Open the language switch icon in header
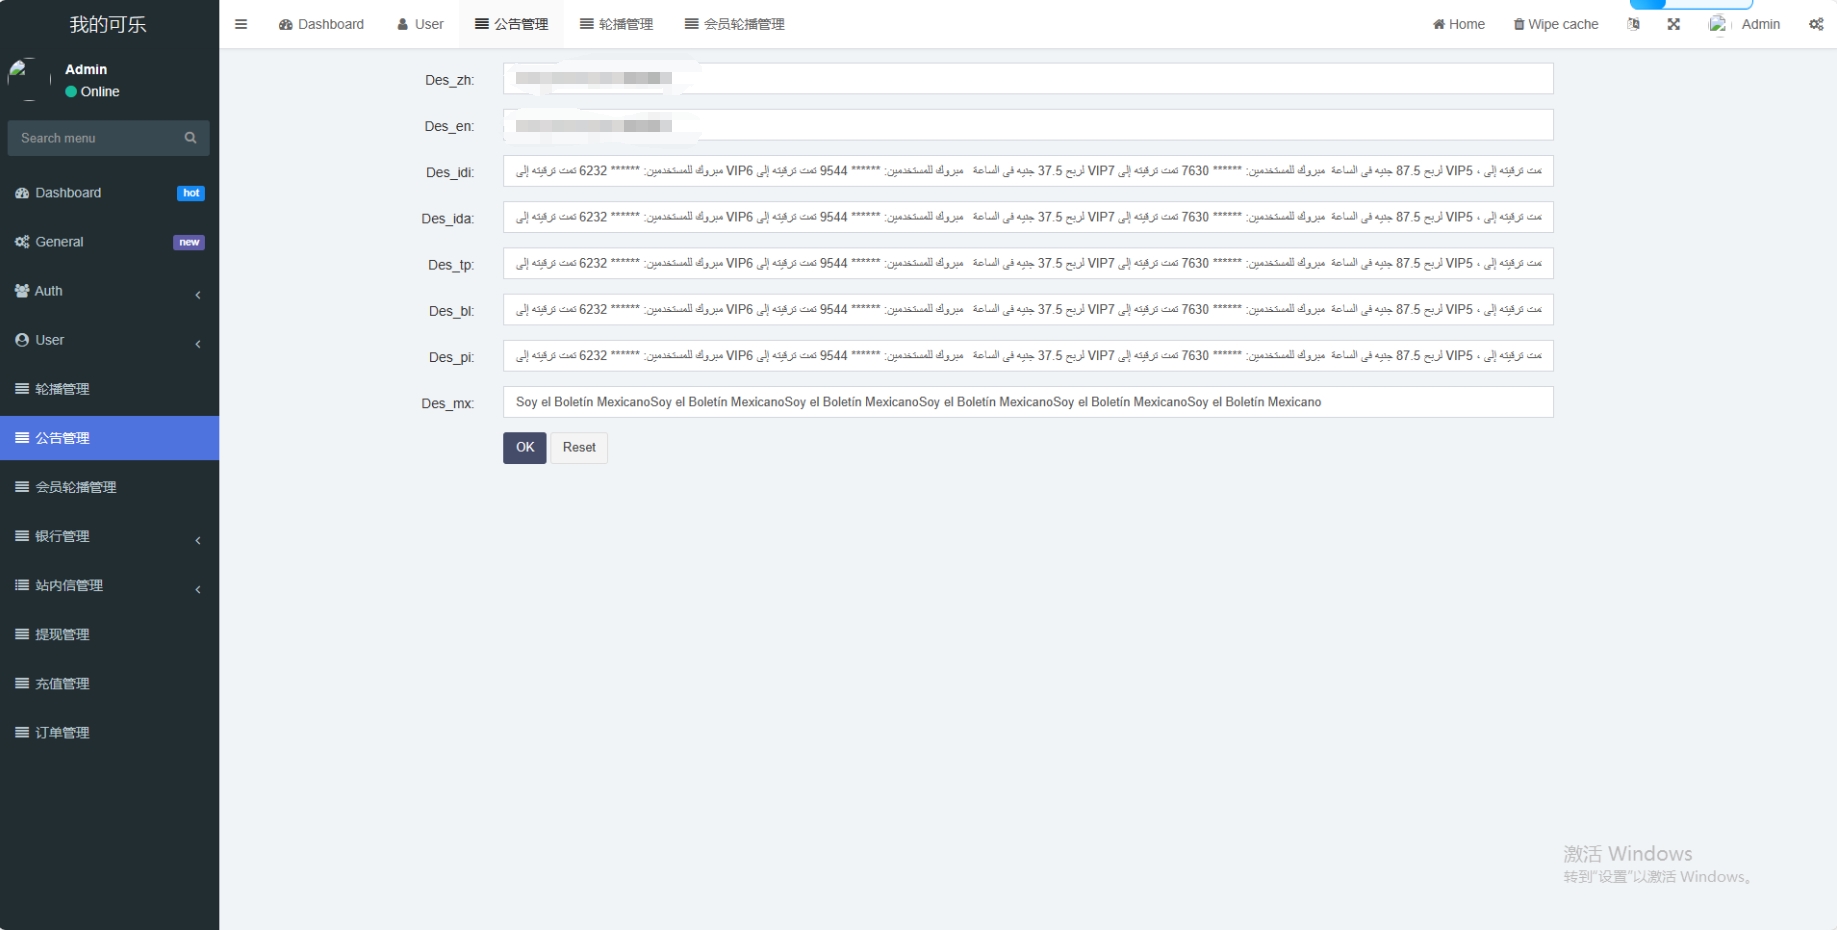This screenshot has width=1837, height=930. (1633, 24)
